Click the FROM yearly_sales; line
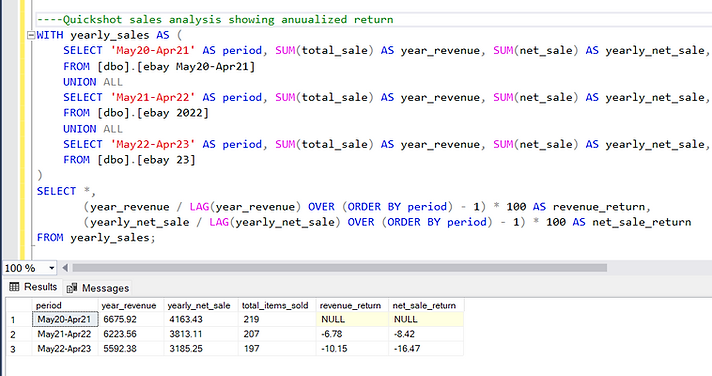The width and height of the screenshot is (712, 376). [96, 237]
